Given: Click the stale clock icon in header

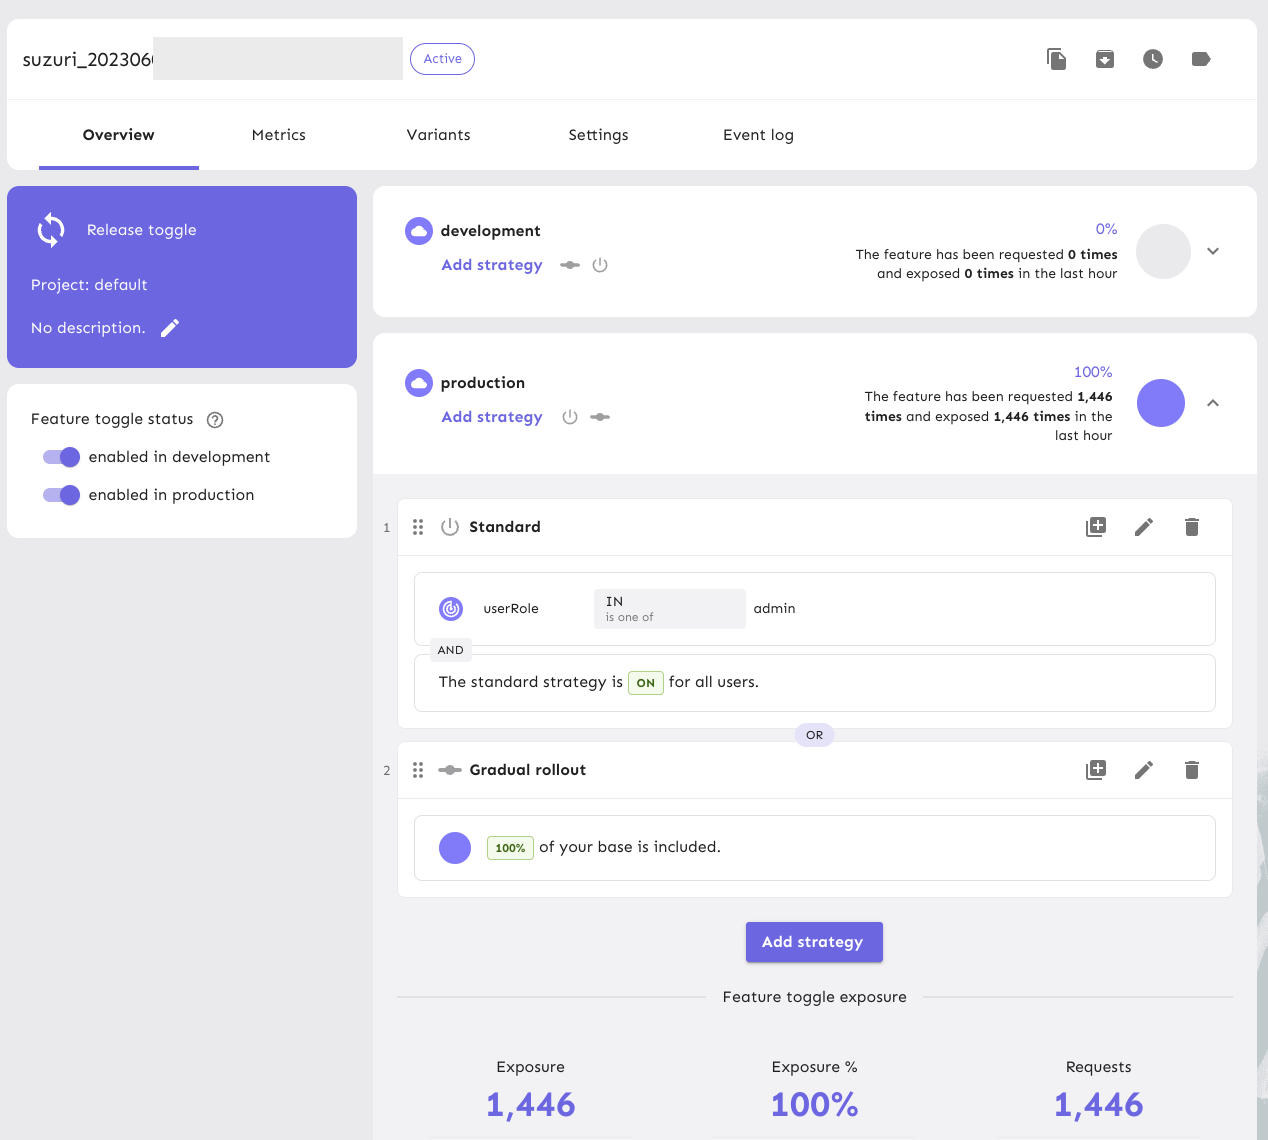Looking at the screenshot, I should 1152,59.
